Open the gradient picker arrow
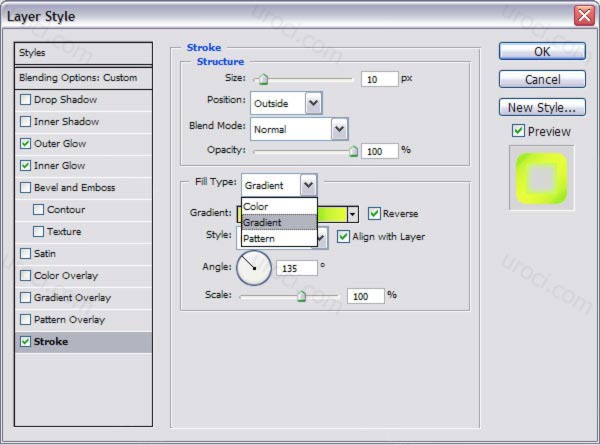This screenshot has width=600, height=445. coord(352,214)
